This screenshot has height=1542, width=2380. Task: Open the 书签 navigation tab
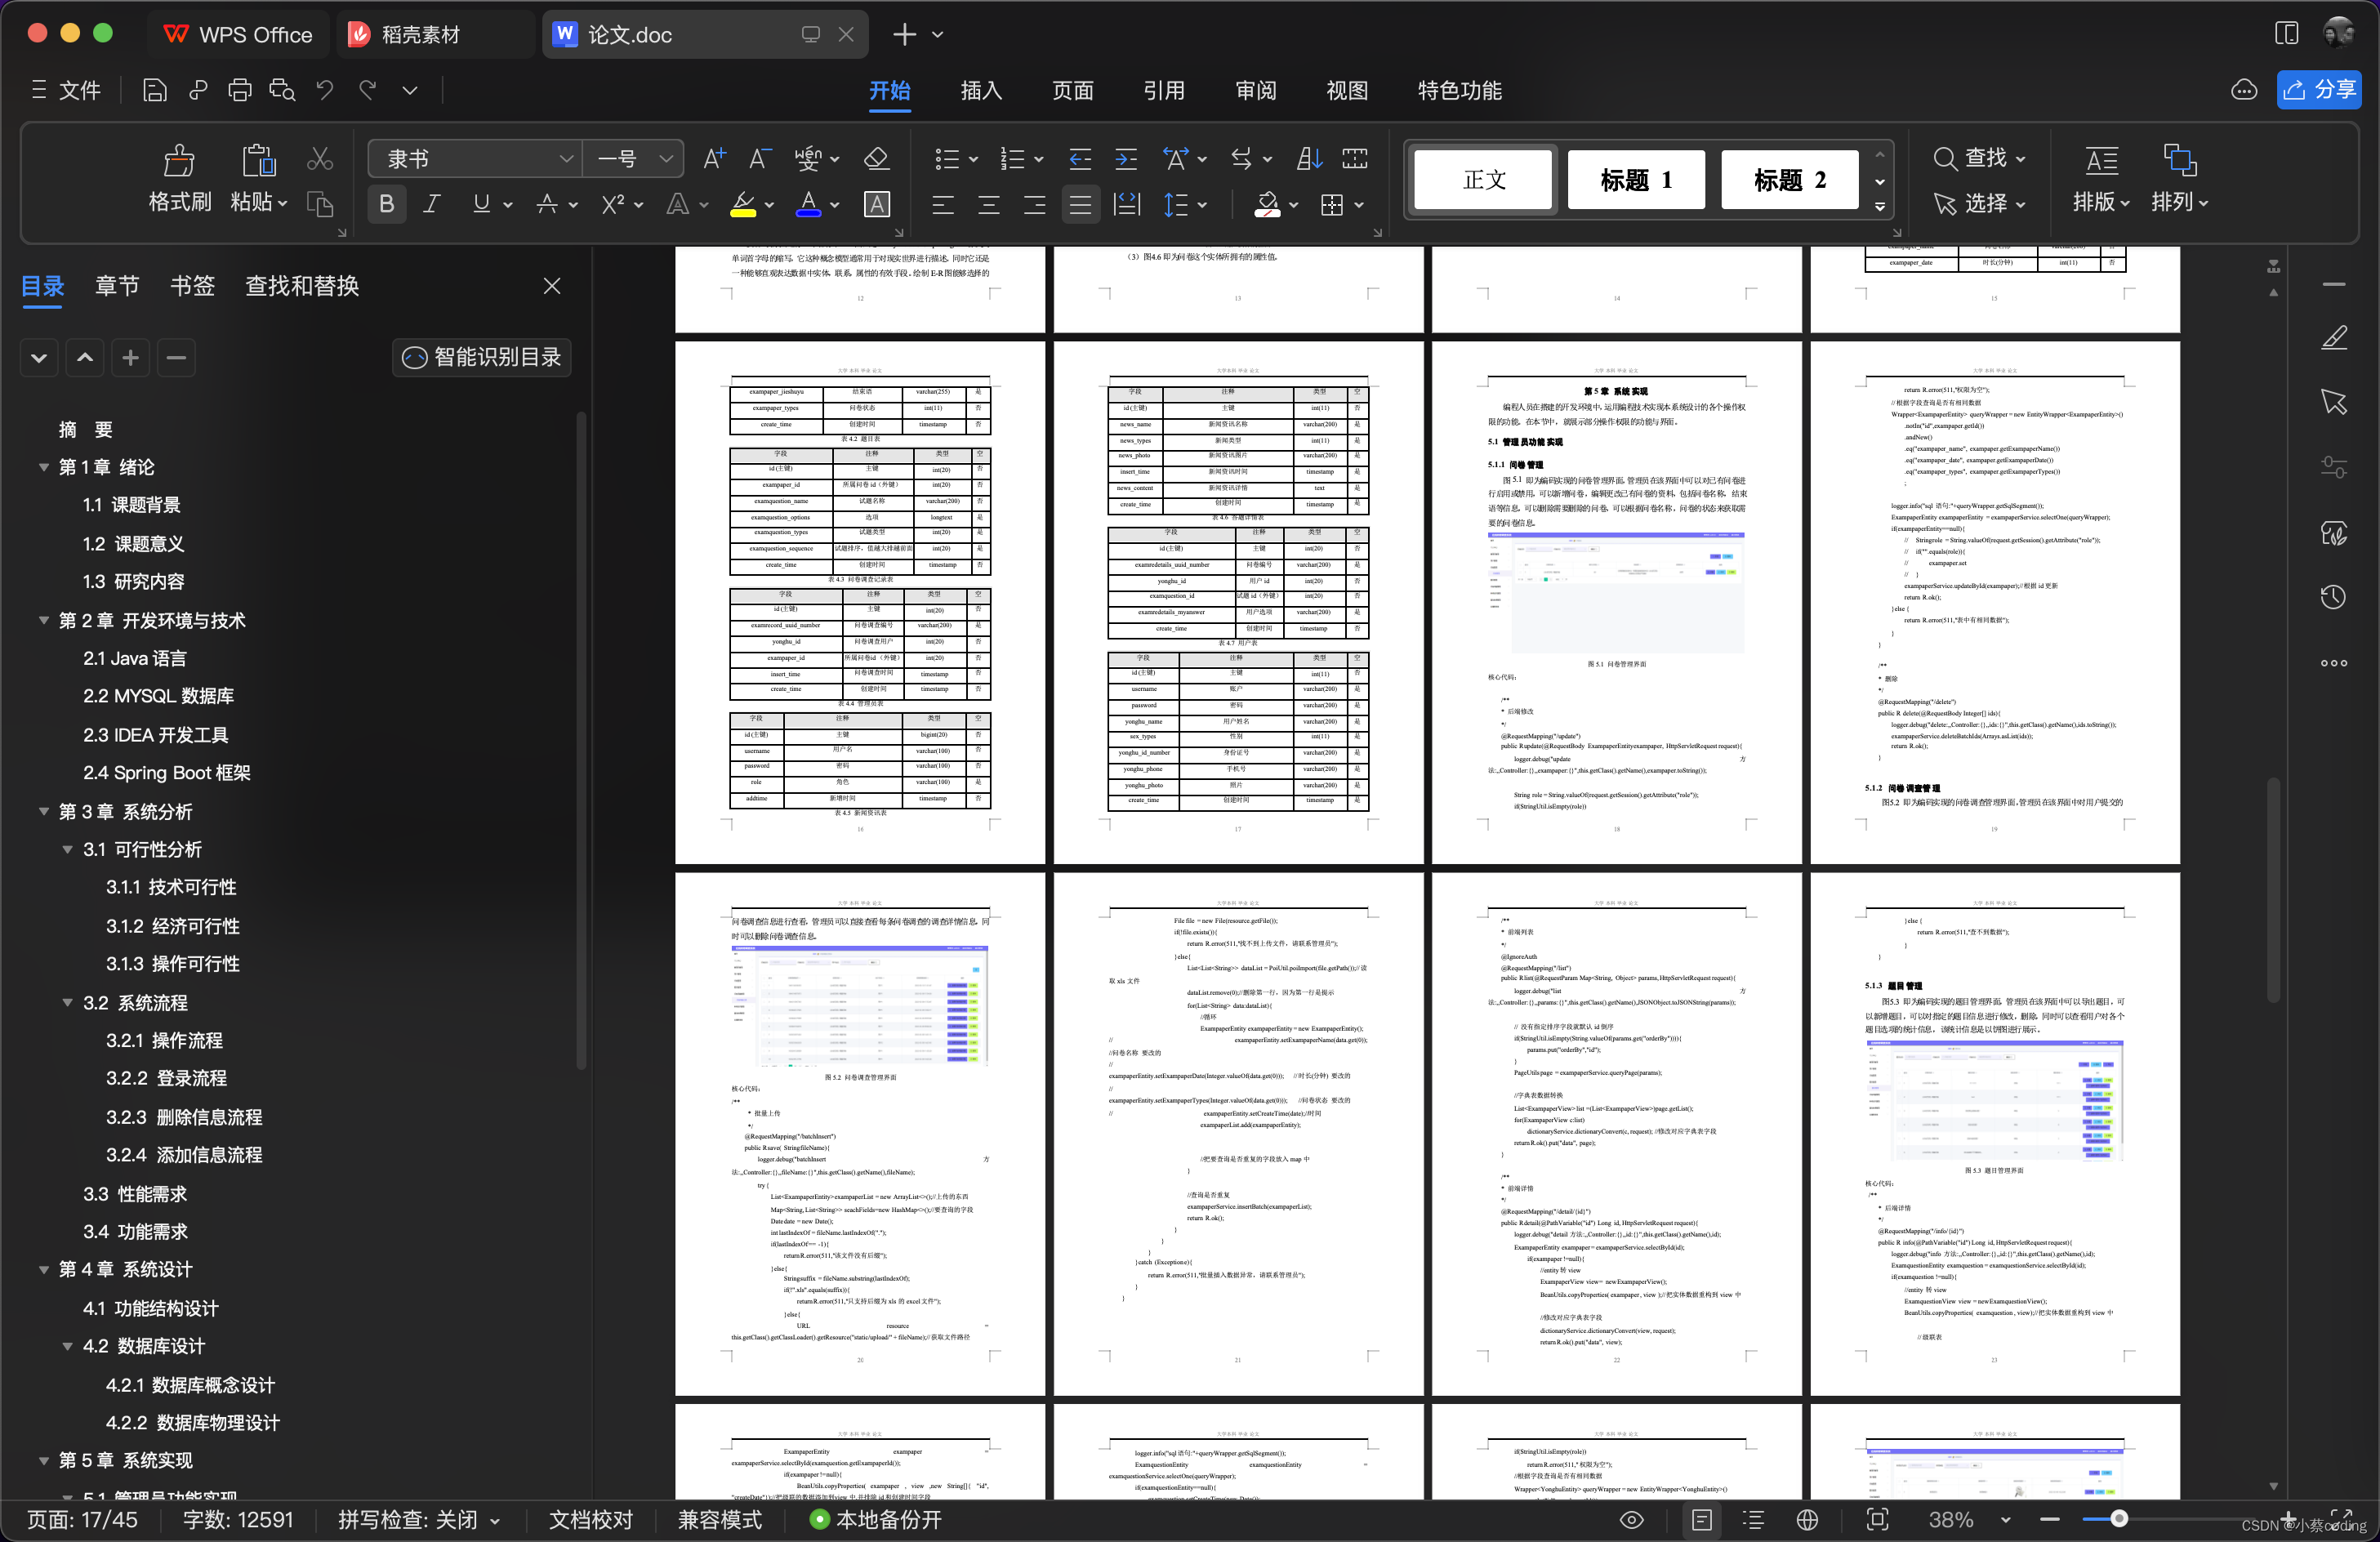[x=193, y=286]
